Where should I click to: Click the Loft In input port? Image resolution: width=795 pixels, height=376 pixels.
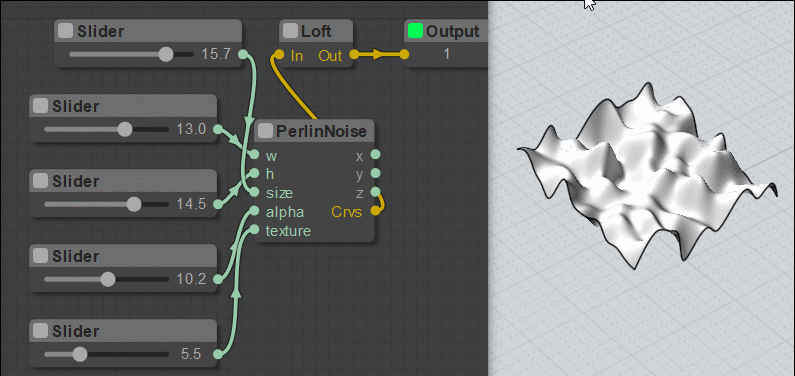pyautogui.click(x=279, y=54)
